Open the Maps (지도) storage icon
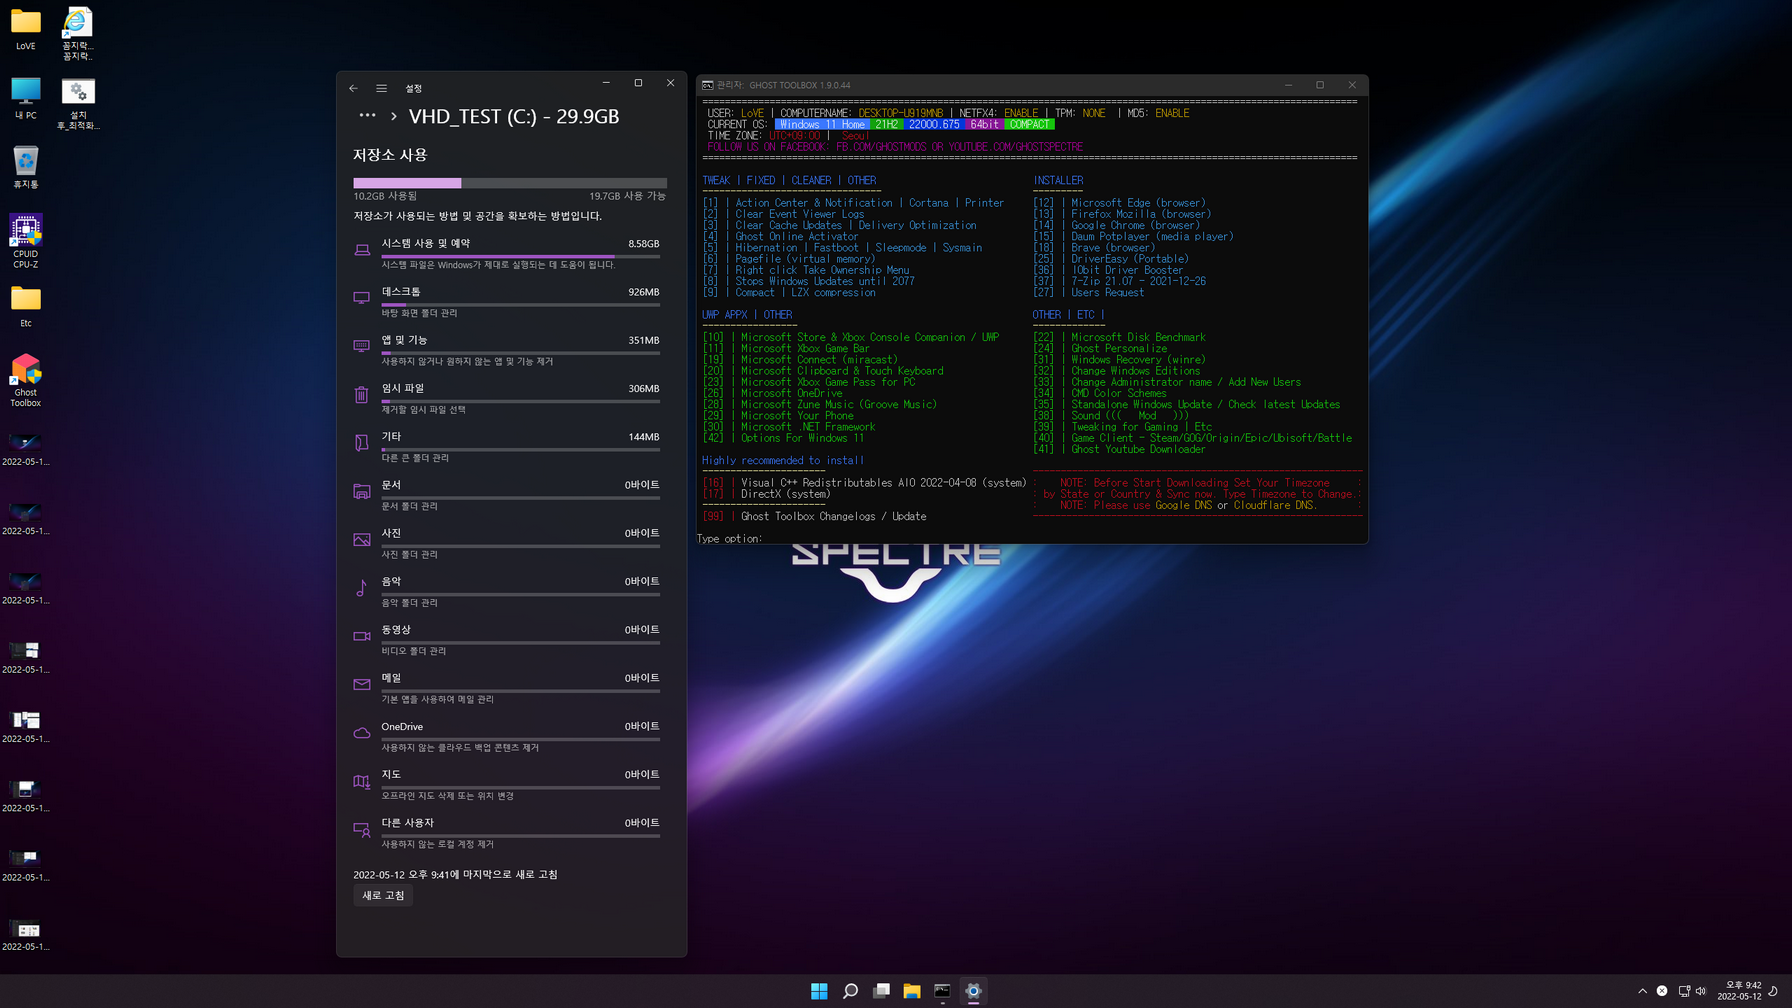Viewport: 1792px width, 1008px height. pyautogui.click(x=362, y=781)
